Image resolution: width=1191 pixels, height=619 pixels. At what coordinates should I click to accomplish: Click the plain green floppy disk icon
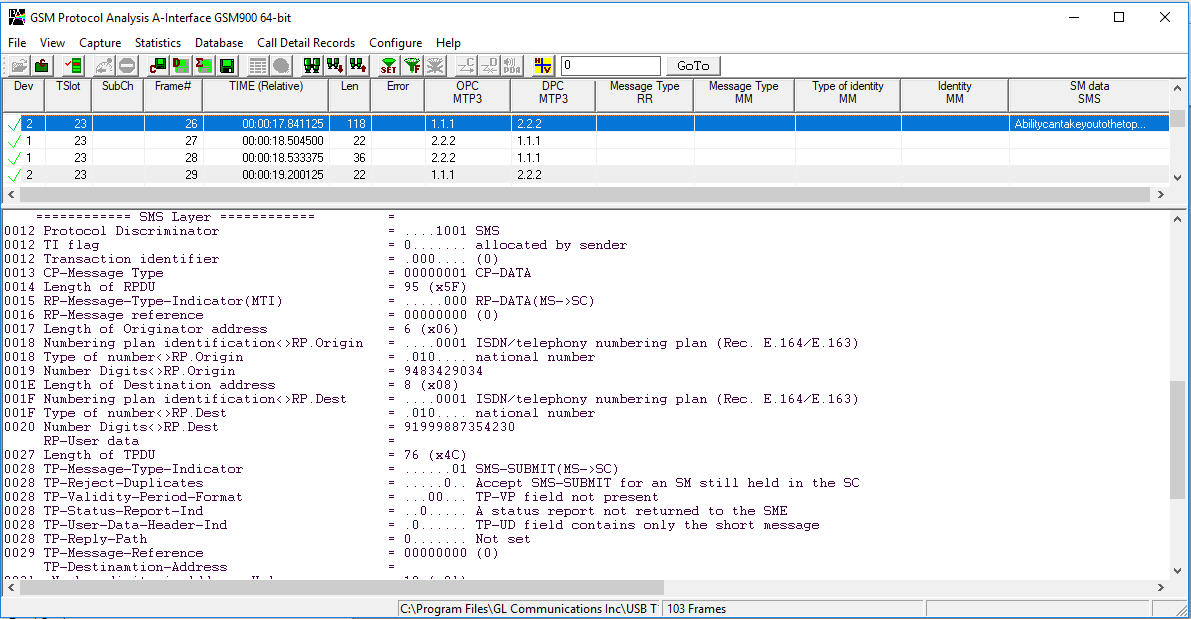pyautogui.click(x=227, y=66)
